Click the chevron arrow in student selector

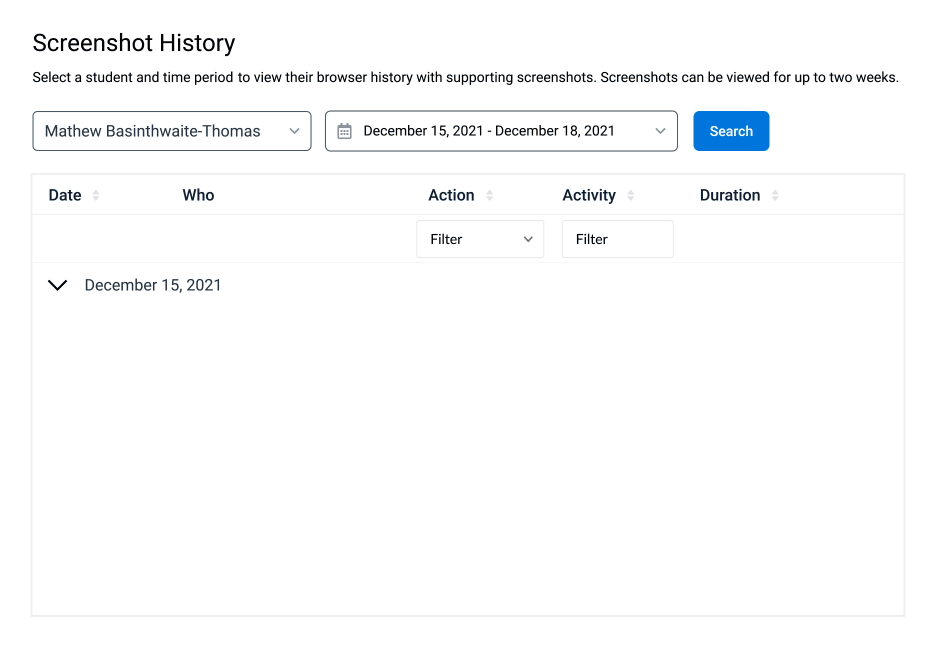click(x=294, y=131)
